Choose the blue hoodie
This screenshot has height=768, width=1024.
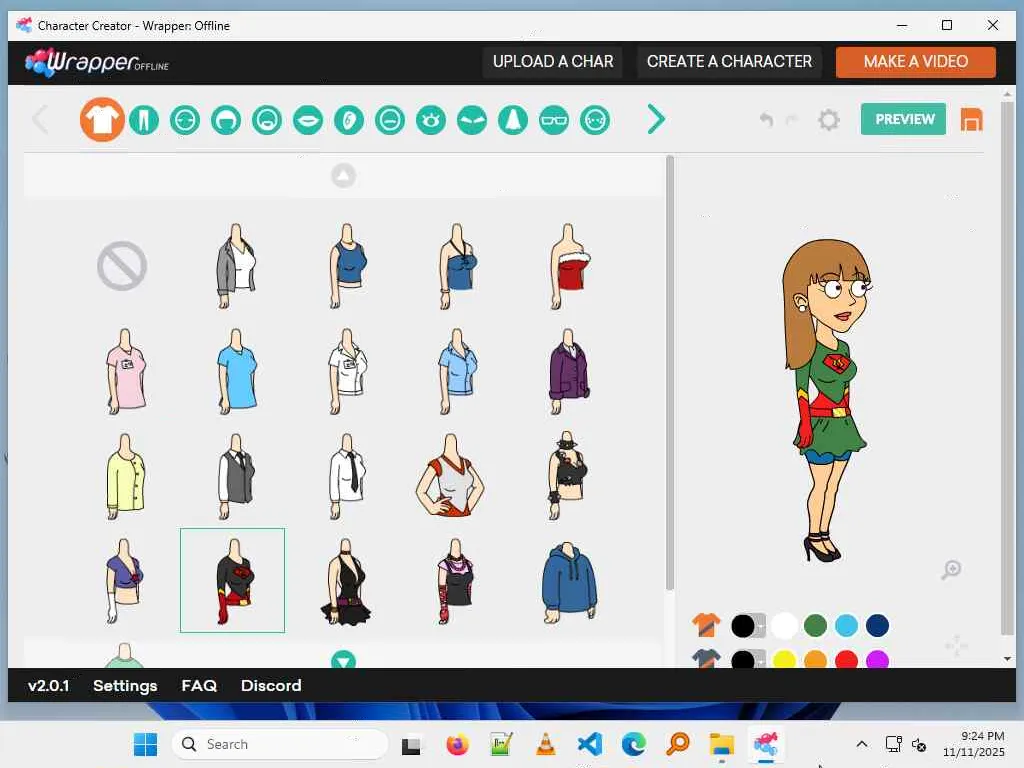point(569,581)
